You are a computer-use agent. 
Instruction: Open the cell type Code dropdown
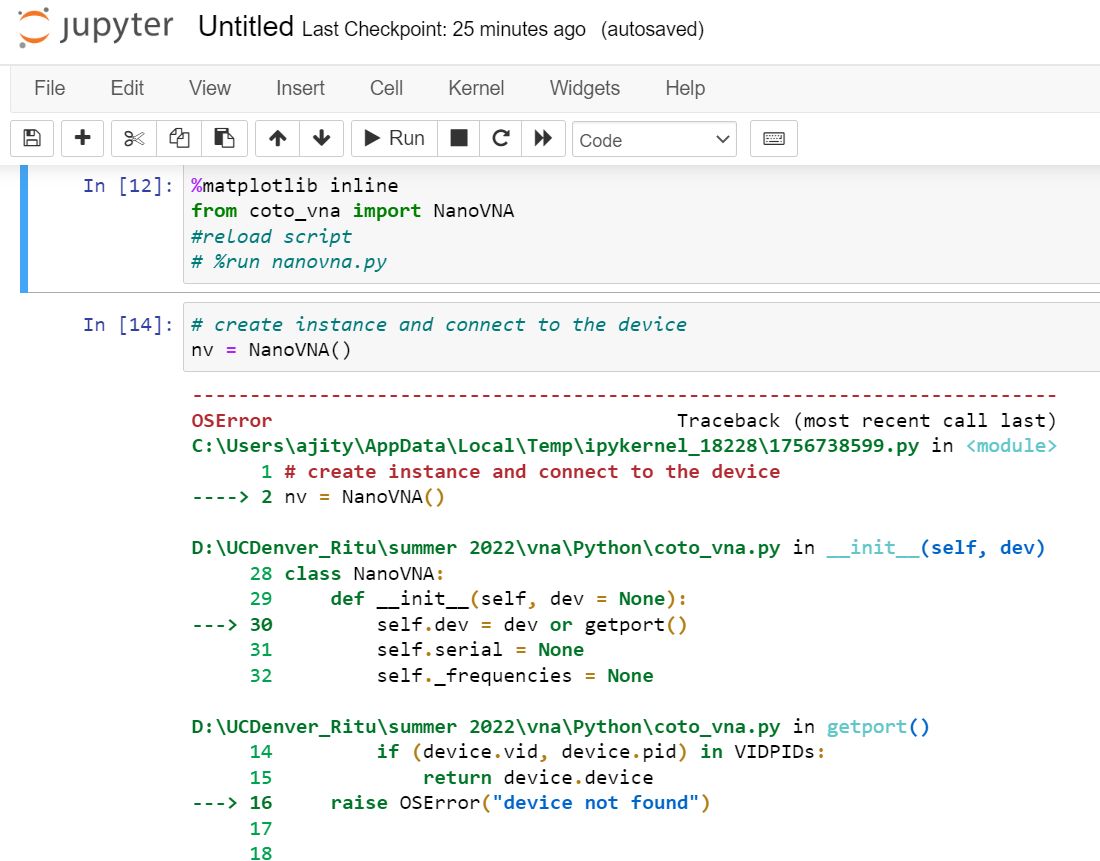pos(654,140)
